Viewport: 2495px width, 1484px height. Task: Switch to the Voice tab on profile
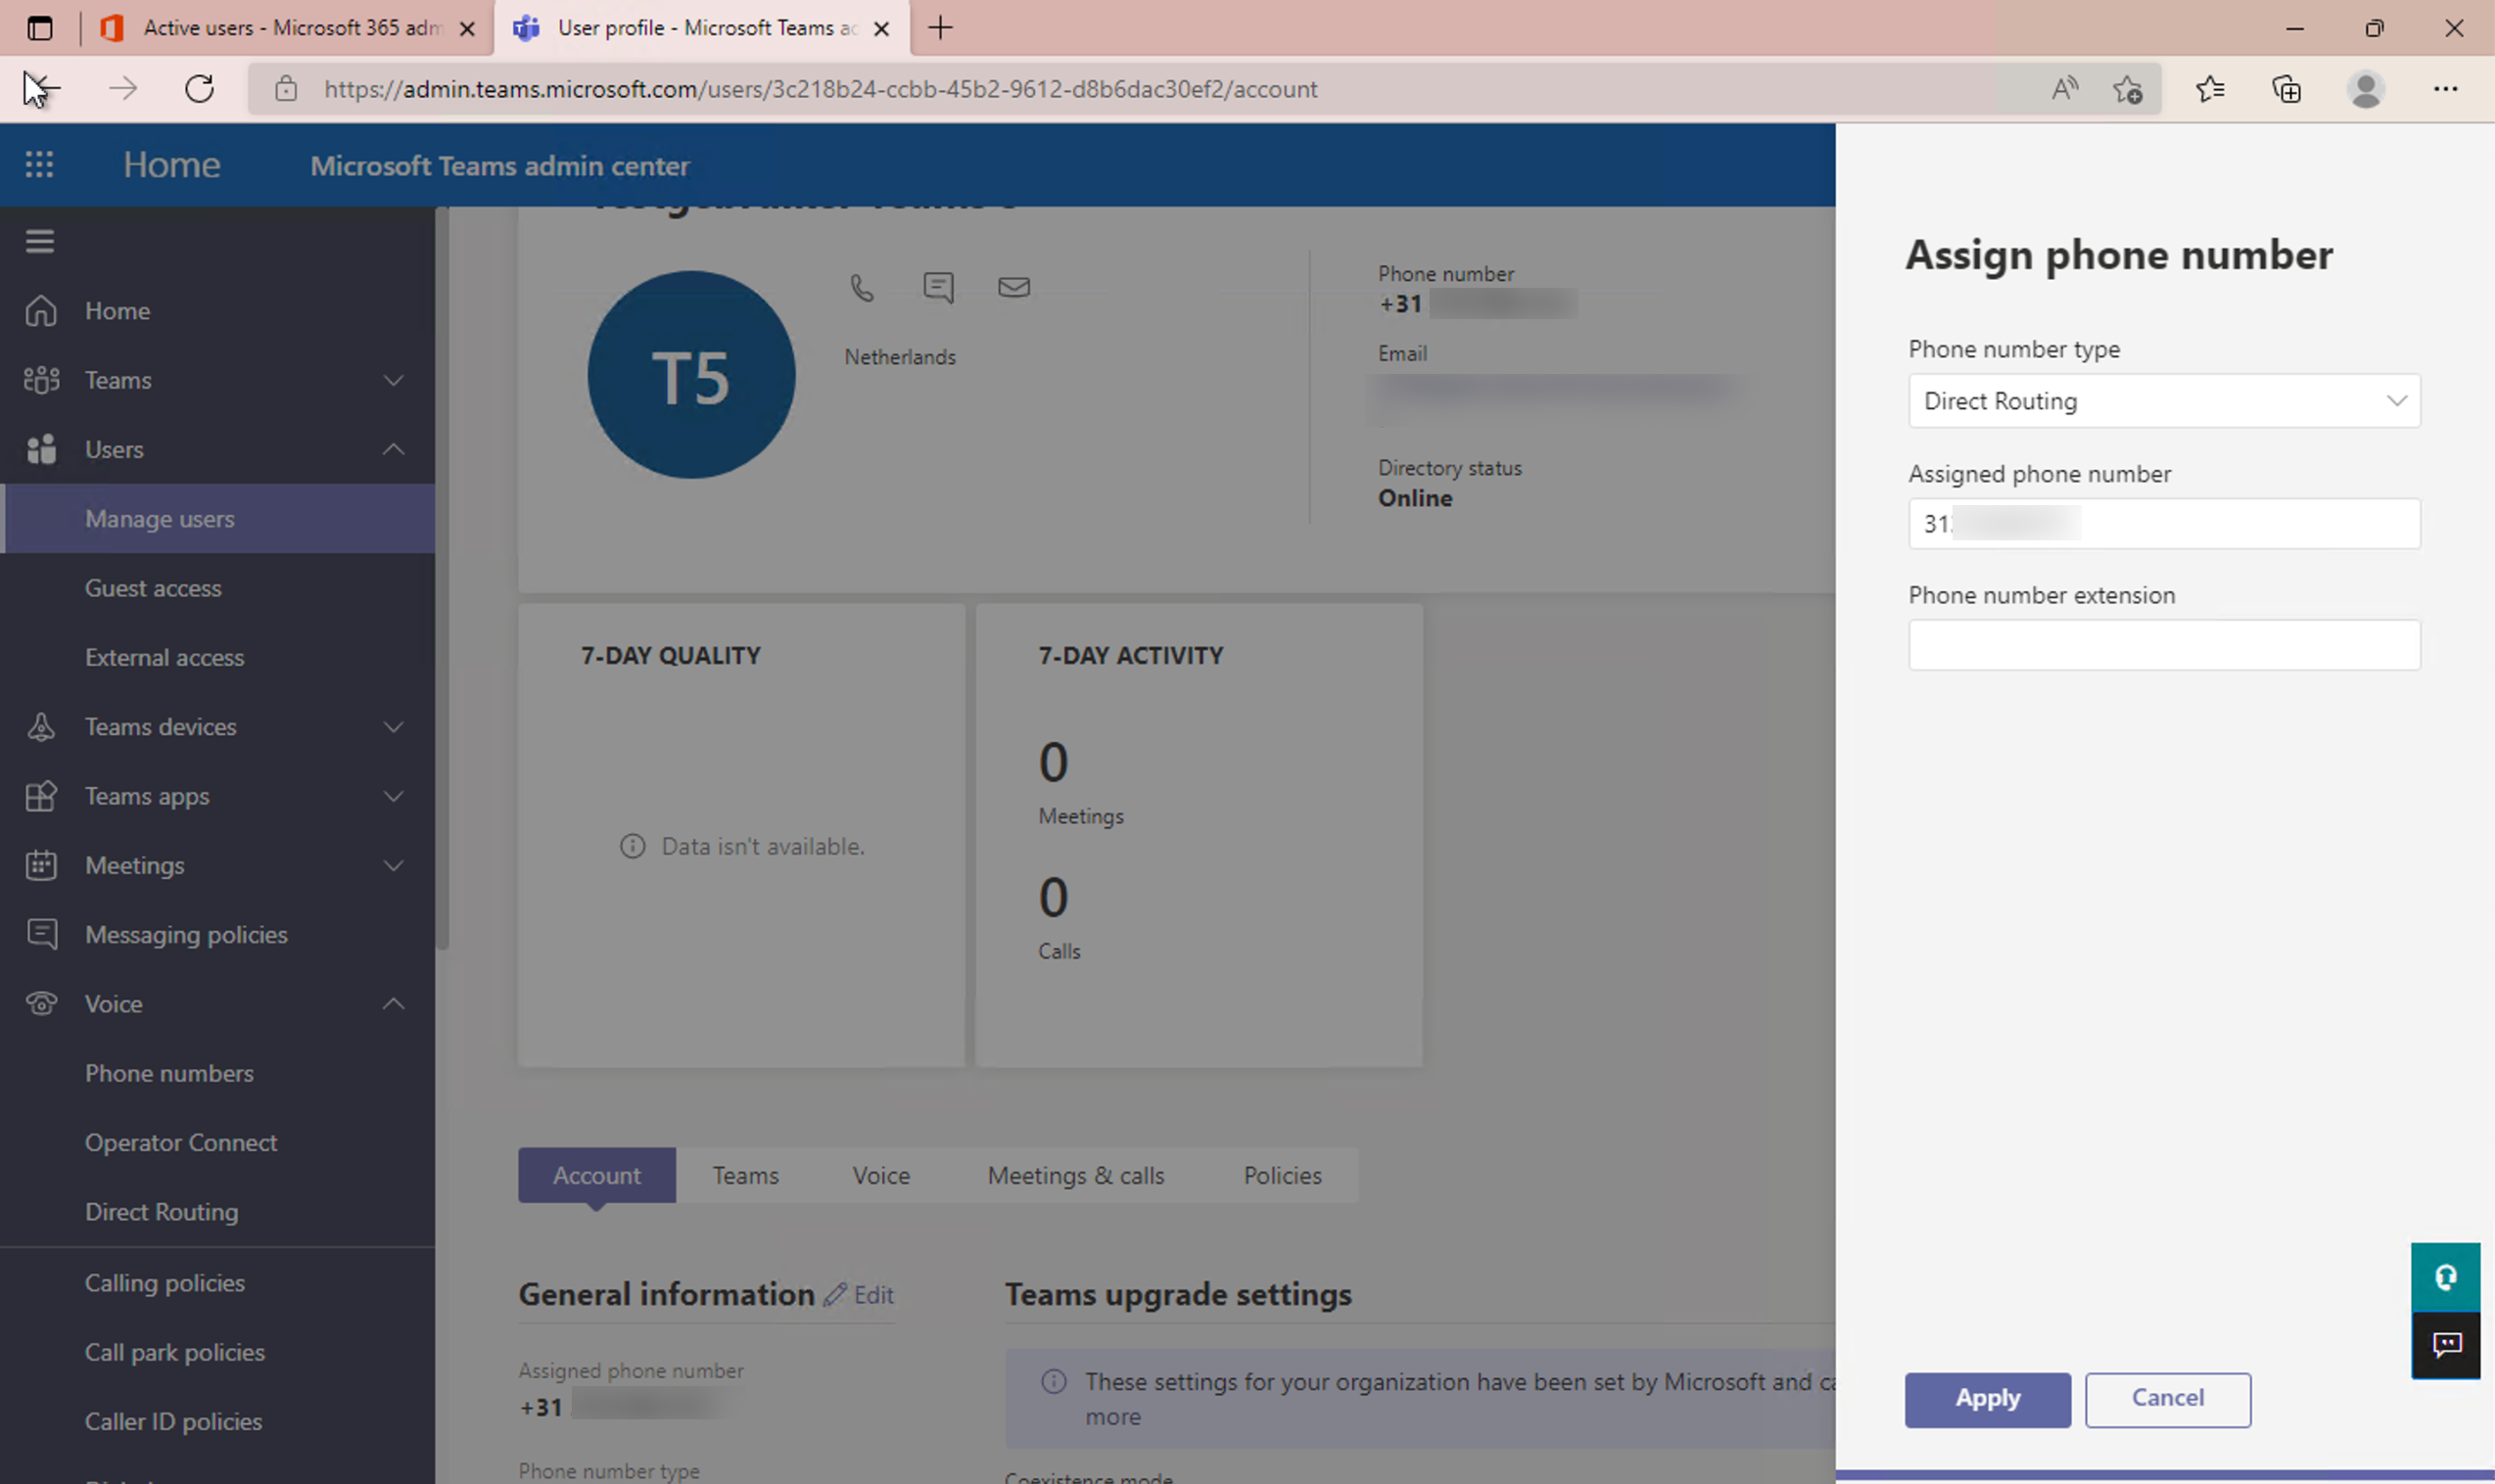coord(881,1176)
